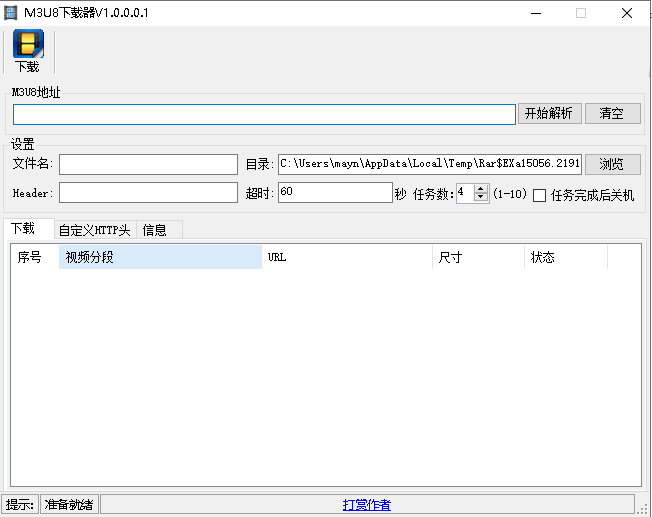Click the 清空 button
This screenshot has width=652, height=517.
point(612,114)
